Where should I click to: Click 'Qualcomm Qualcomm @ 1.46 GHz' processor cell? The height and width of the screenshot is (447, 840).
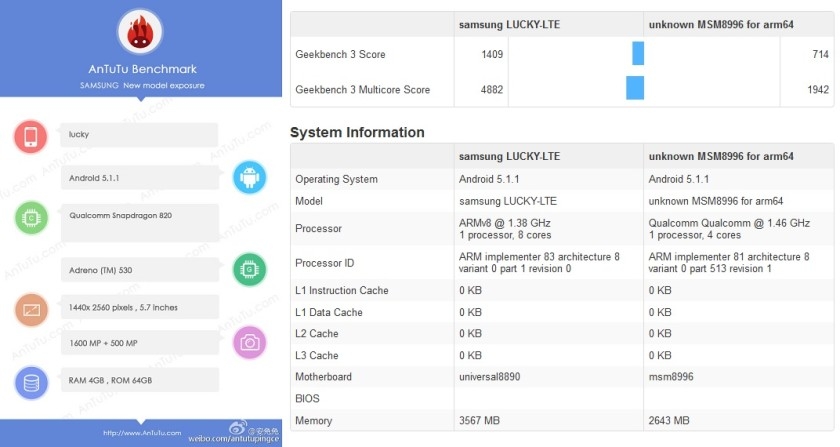[729, 223]
